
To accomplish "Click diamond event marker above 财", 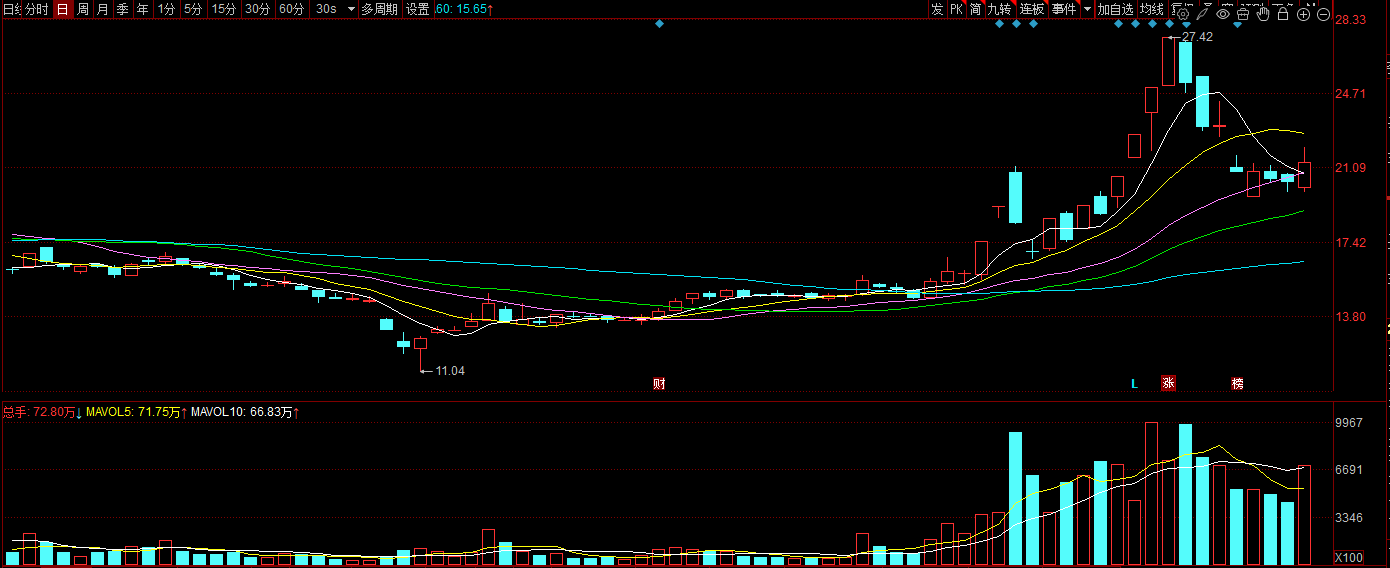I will coord(659,24).
